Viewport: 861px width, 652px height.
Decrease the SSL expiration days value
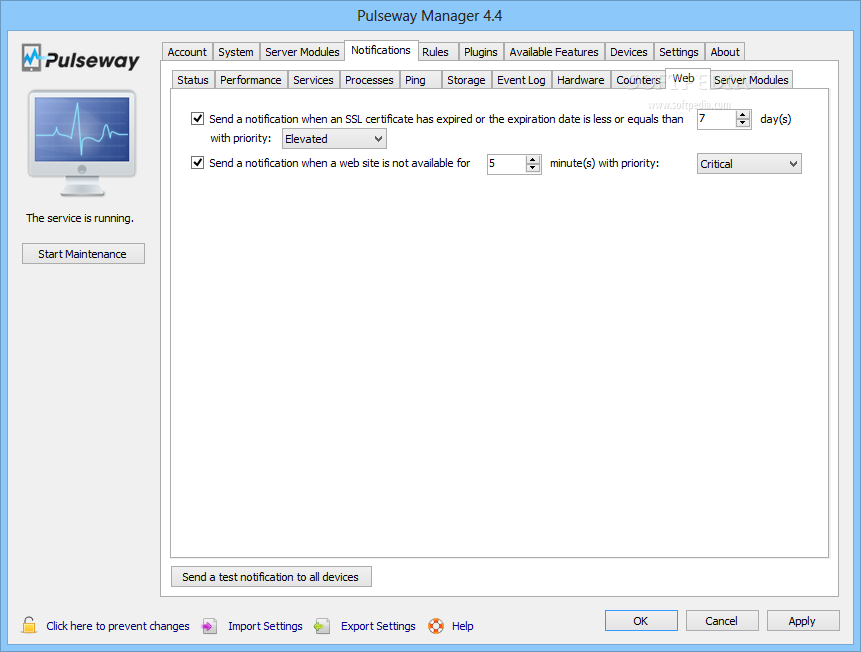[x=742, y=123]
